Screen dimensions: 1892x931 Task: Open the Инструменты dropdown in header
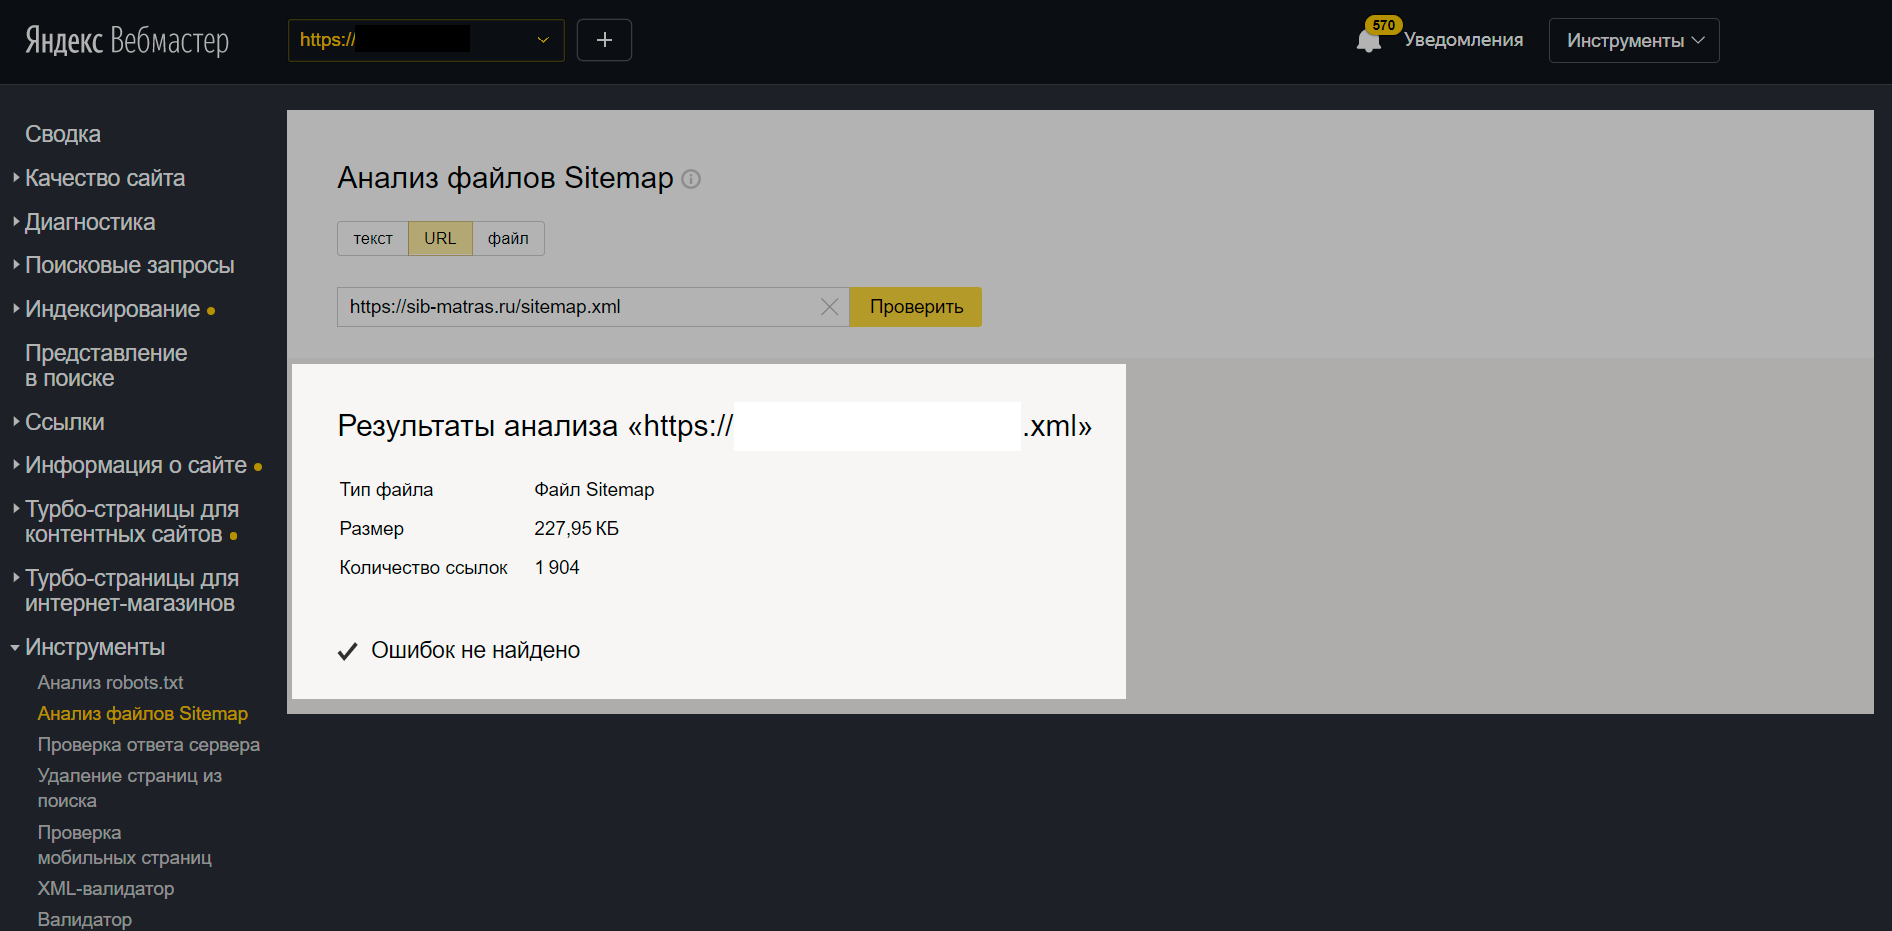click(1633, 41)
